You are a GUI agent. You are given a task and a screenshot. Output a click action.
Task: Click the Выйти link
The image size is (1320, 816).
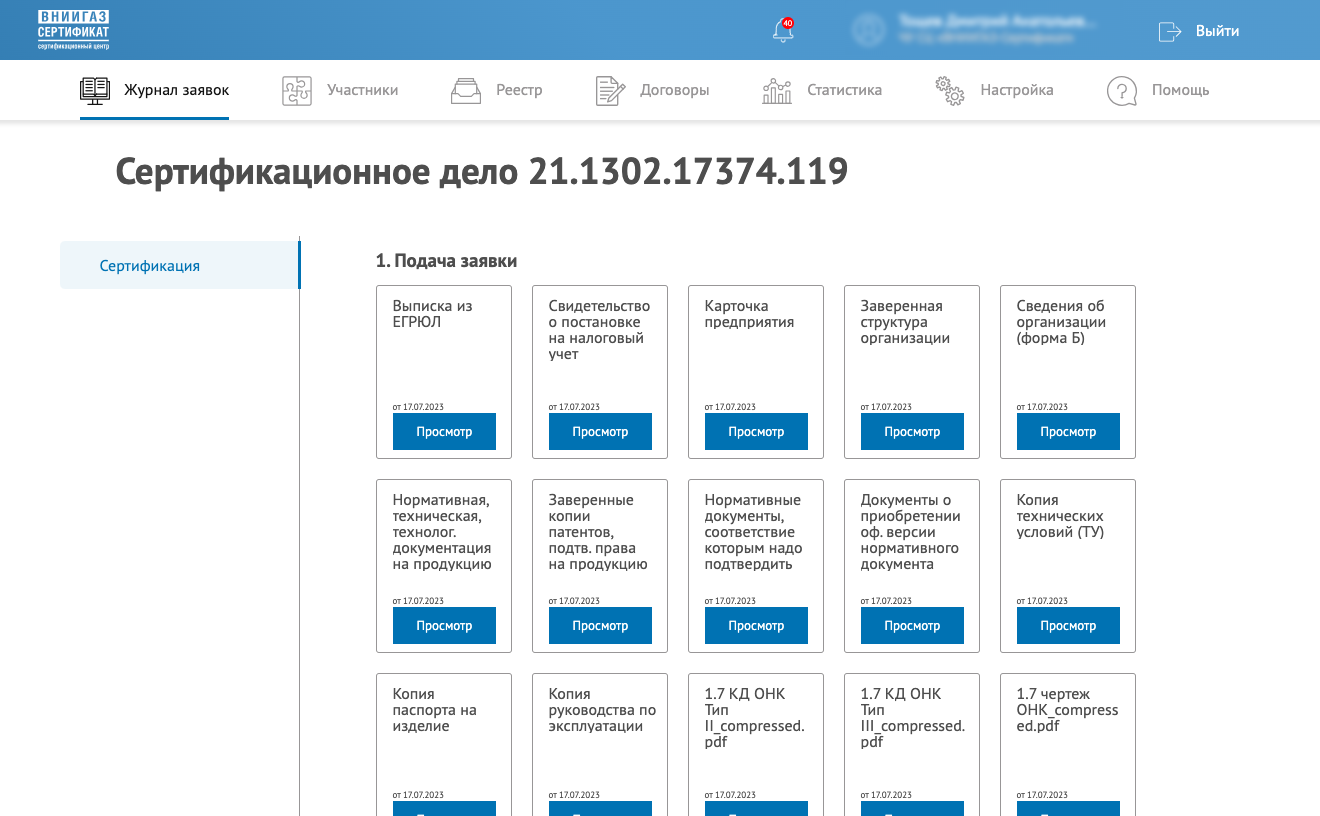point(1217,31)
